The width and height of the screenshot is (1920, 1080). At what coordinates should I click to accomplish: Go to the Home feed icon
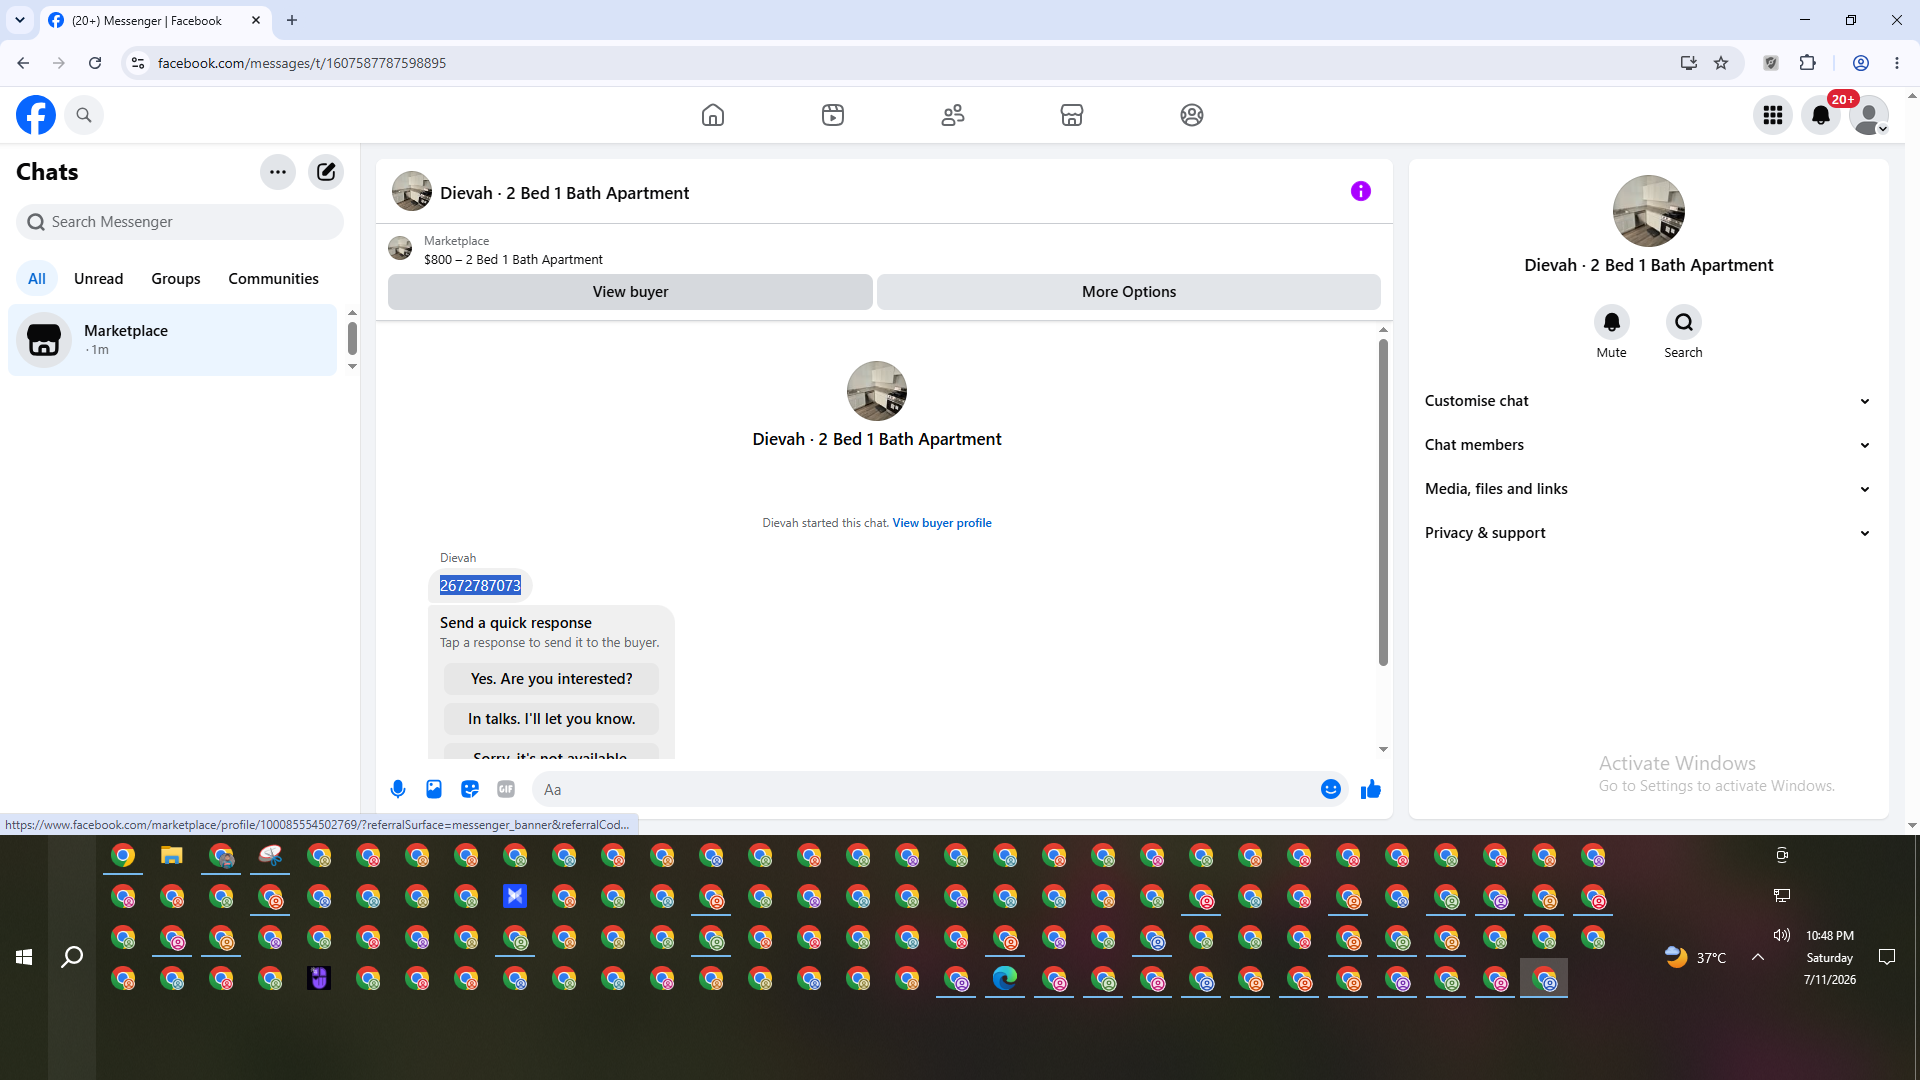point(713,115)
